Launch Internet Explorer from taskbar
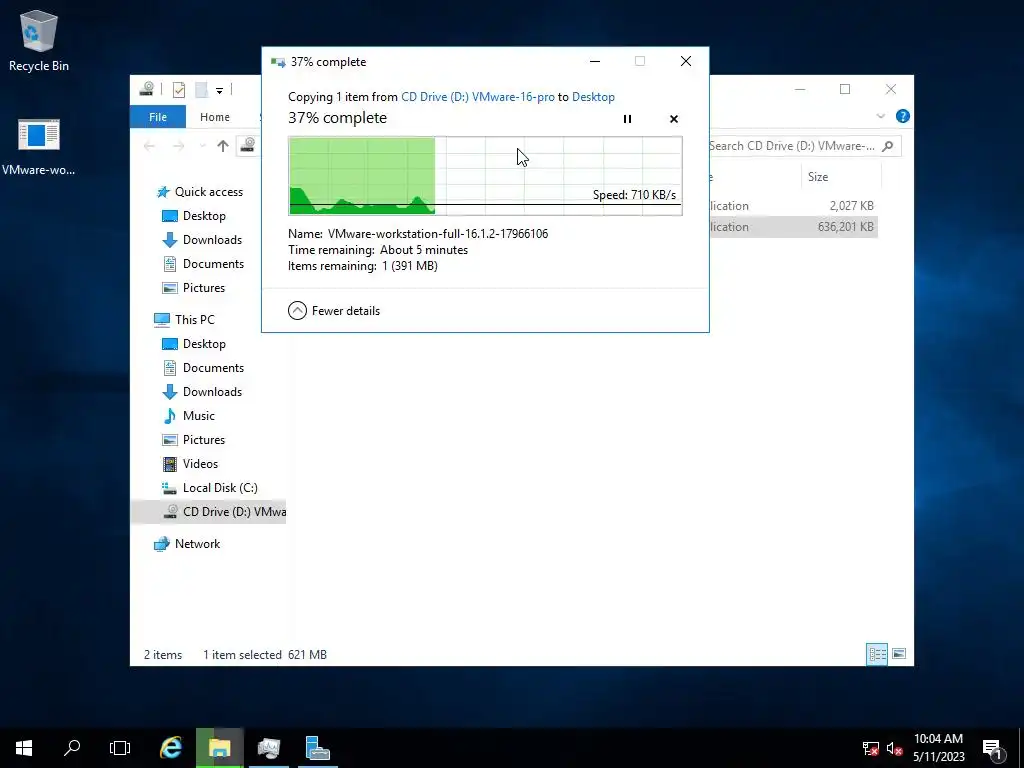Viewport: 1024px width, 768px height. tap(171, 748)
